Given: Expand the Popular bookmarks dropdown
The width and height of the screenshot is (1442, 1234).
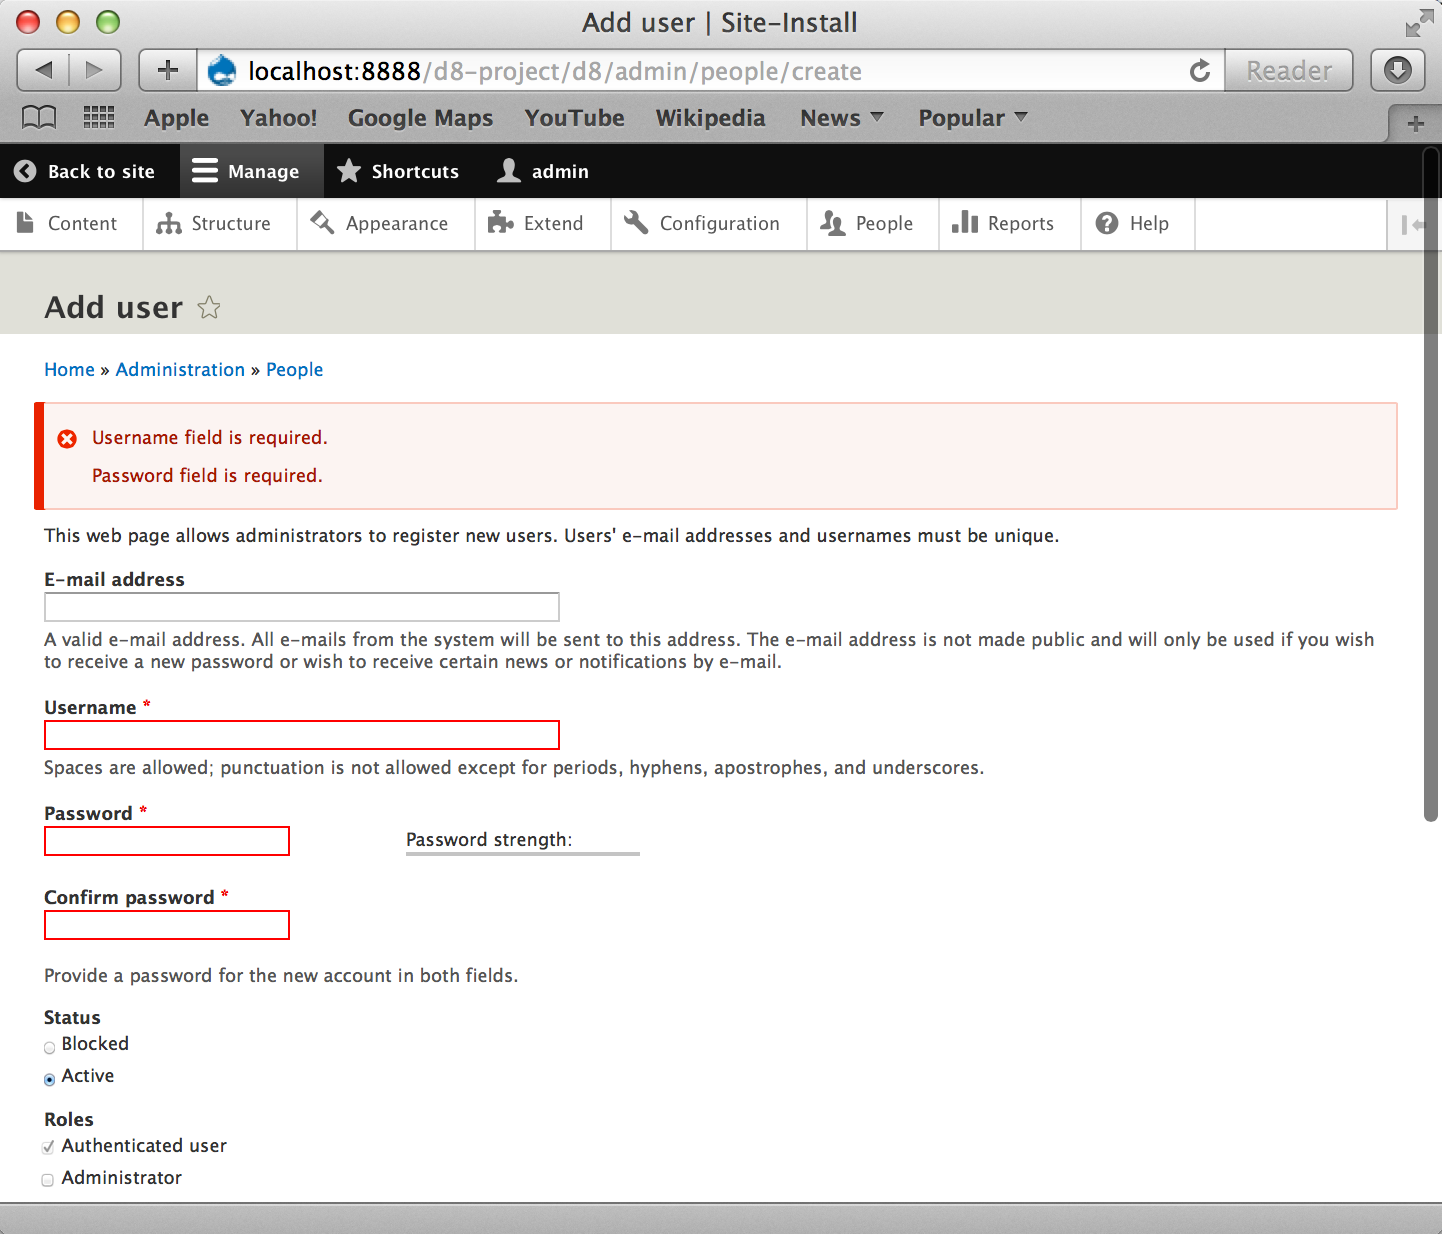Looking at the screenshot, I should click(x=973, y=118).
